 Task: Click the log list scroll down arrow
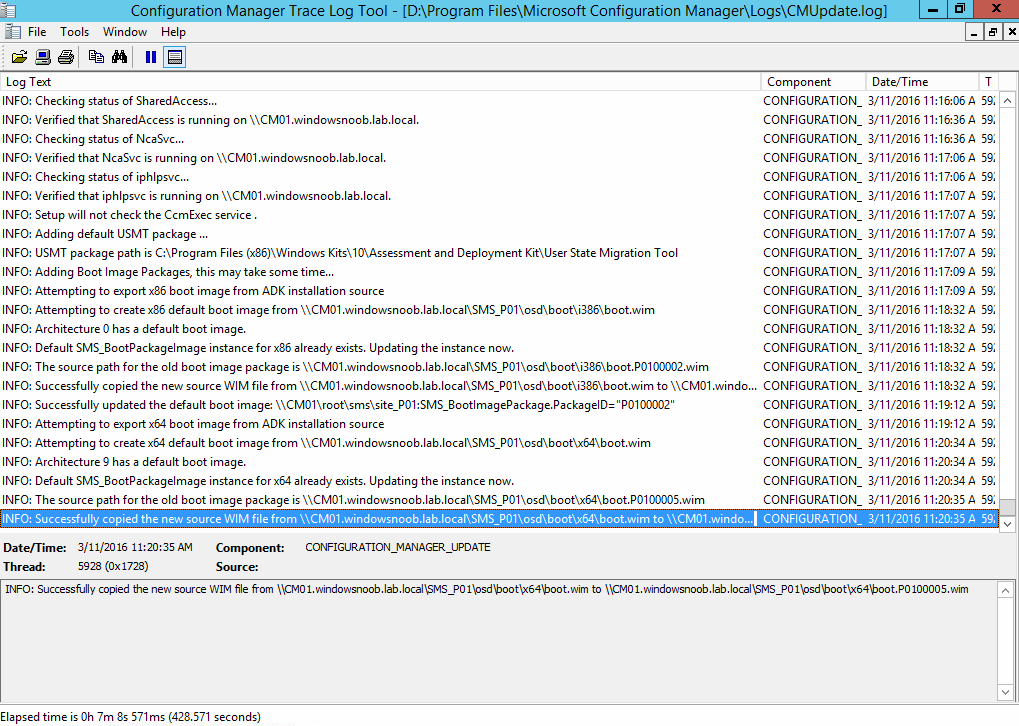(x=1007, y=523)
